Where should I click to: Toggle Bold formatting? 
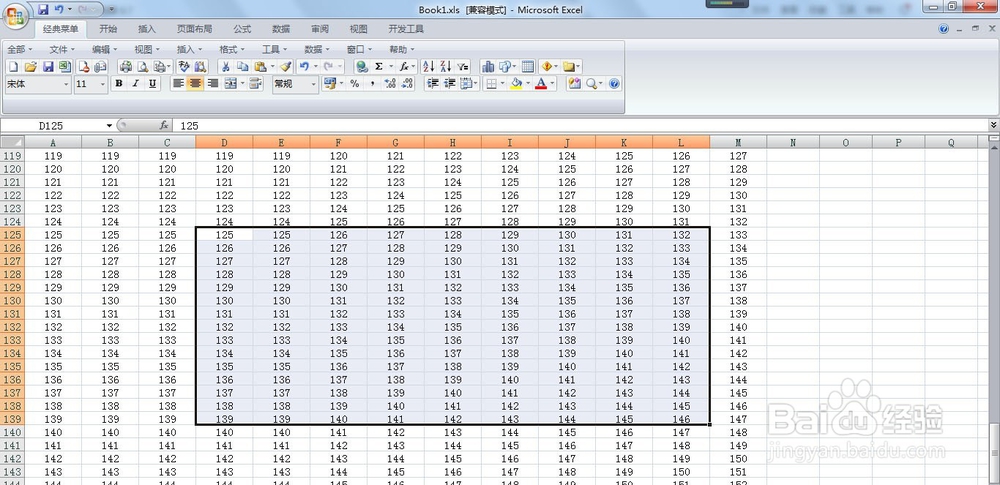[x=119, y=84]
